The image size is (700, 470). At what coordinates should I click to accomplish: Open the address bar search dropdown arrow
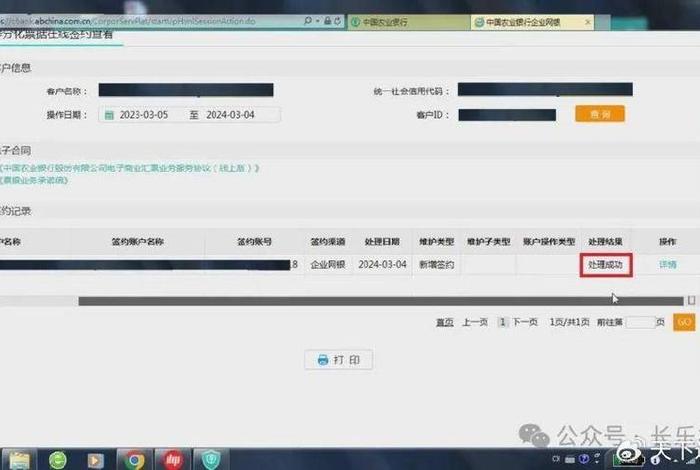pos(317,21)
